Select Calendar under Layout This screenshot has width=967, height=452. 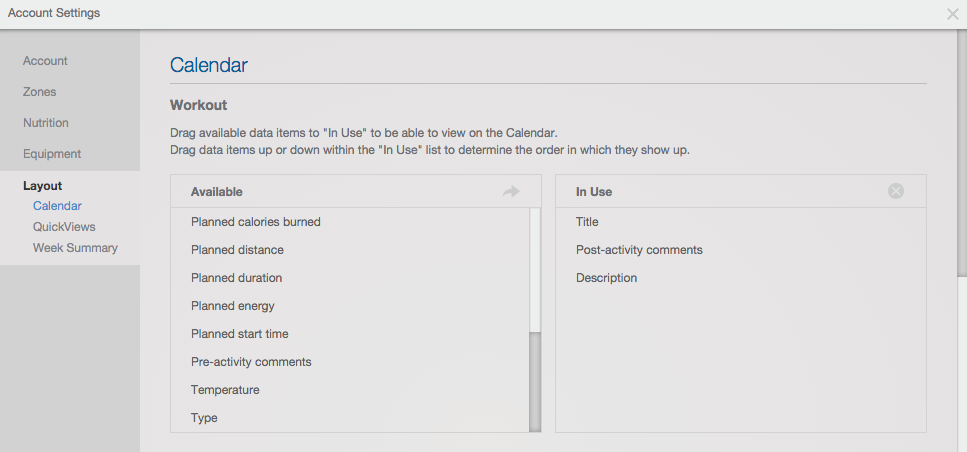pyautogui.click(x=57, y=206)
